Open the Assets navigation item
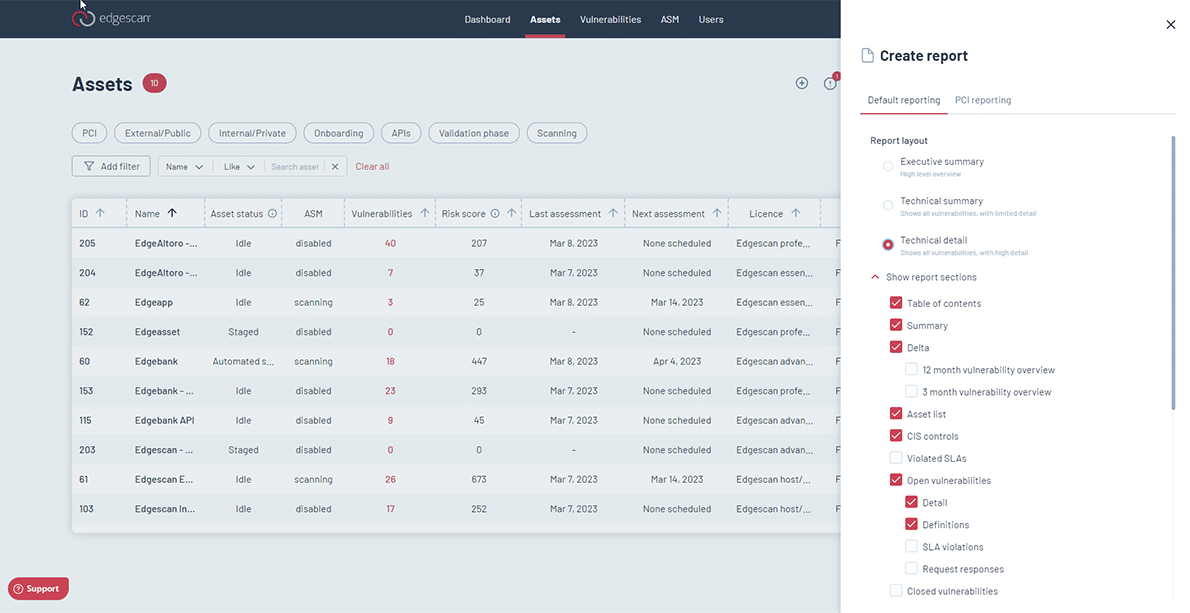Image resolution: width=1190 pixels, height=613 pixels. point(545,19)
